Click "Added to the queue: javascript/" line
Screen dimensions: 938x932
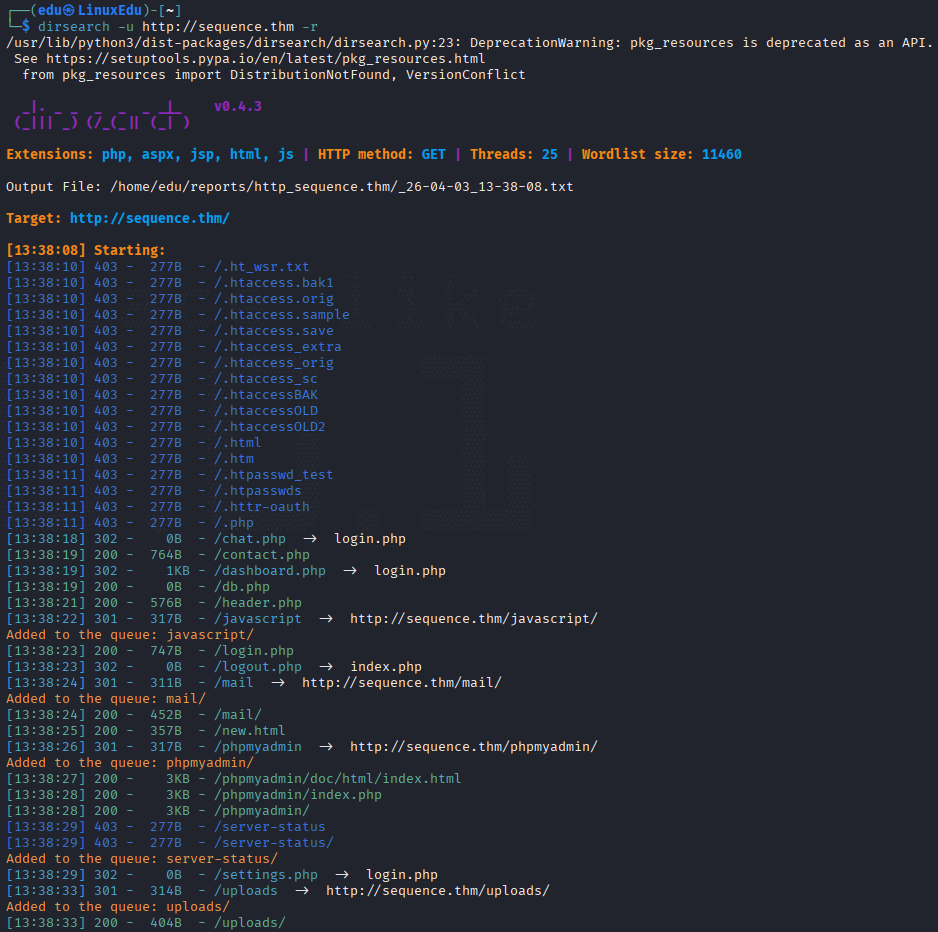pyautogui.click(x=130, y=635)
